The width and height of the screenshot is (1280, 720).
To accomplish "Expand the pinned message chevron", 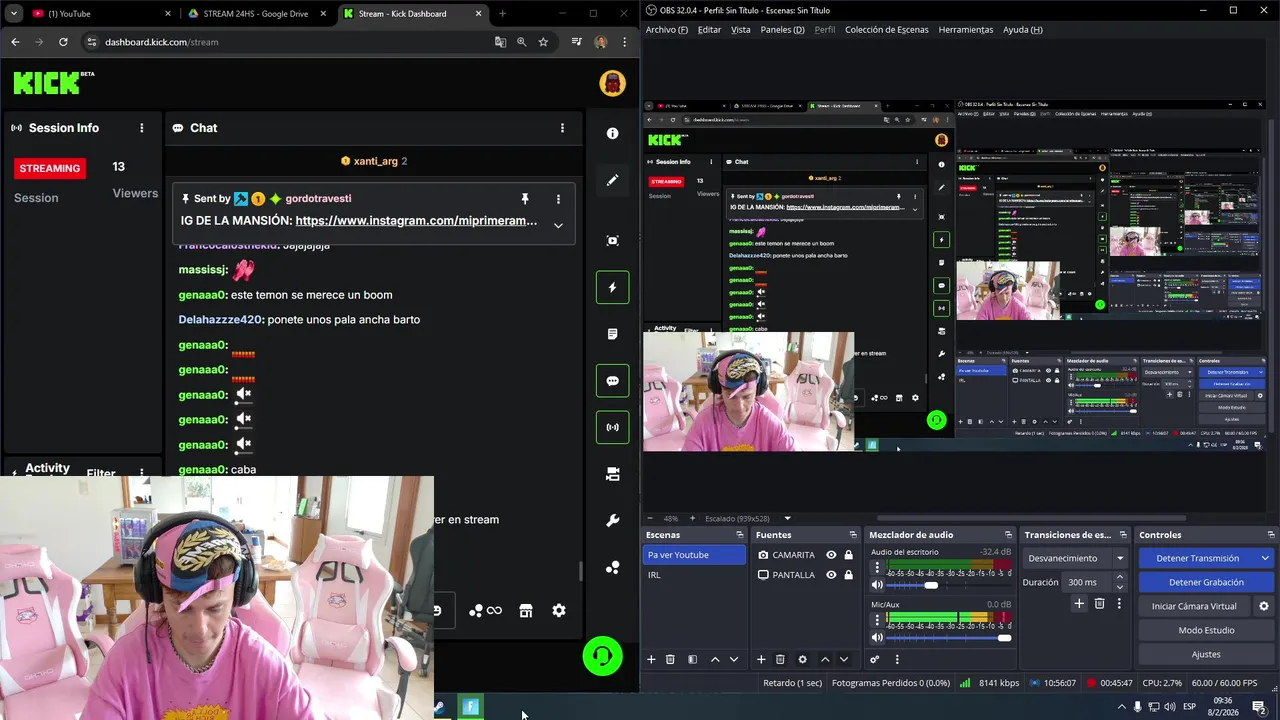I will tap(558, 225).
